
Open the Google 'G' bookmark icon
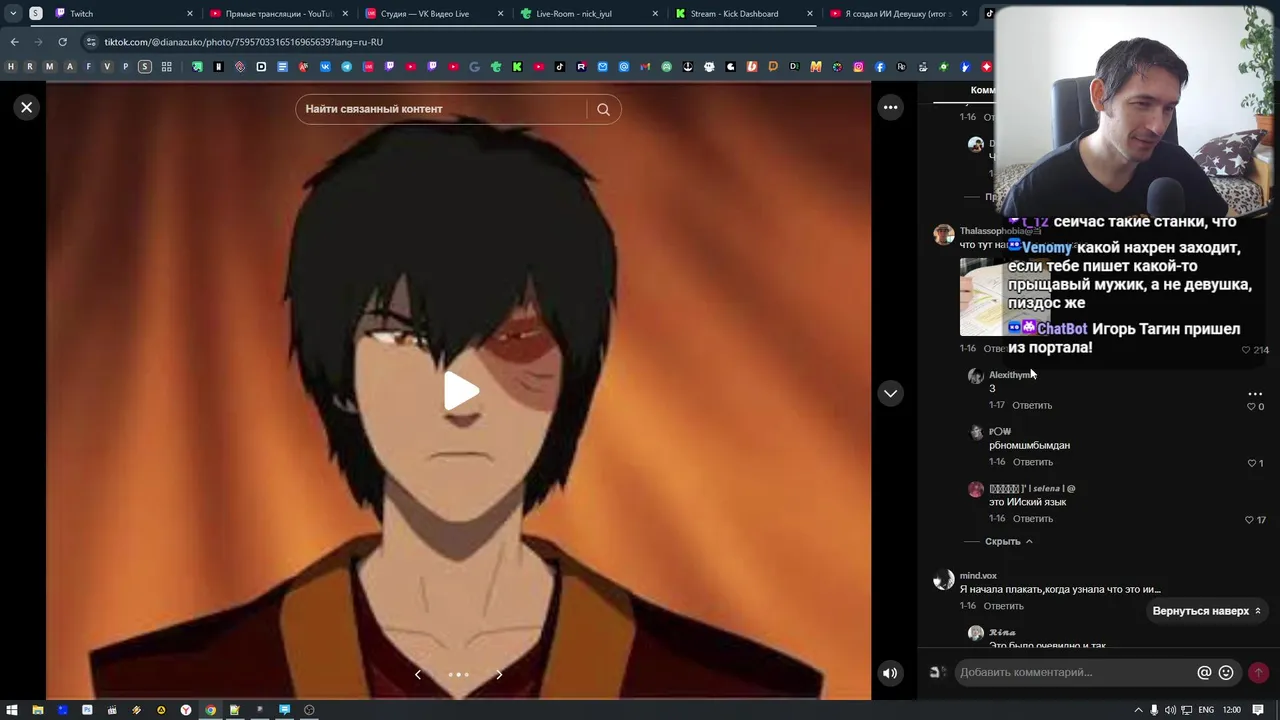click(474, 67)
